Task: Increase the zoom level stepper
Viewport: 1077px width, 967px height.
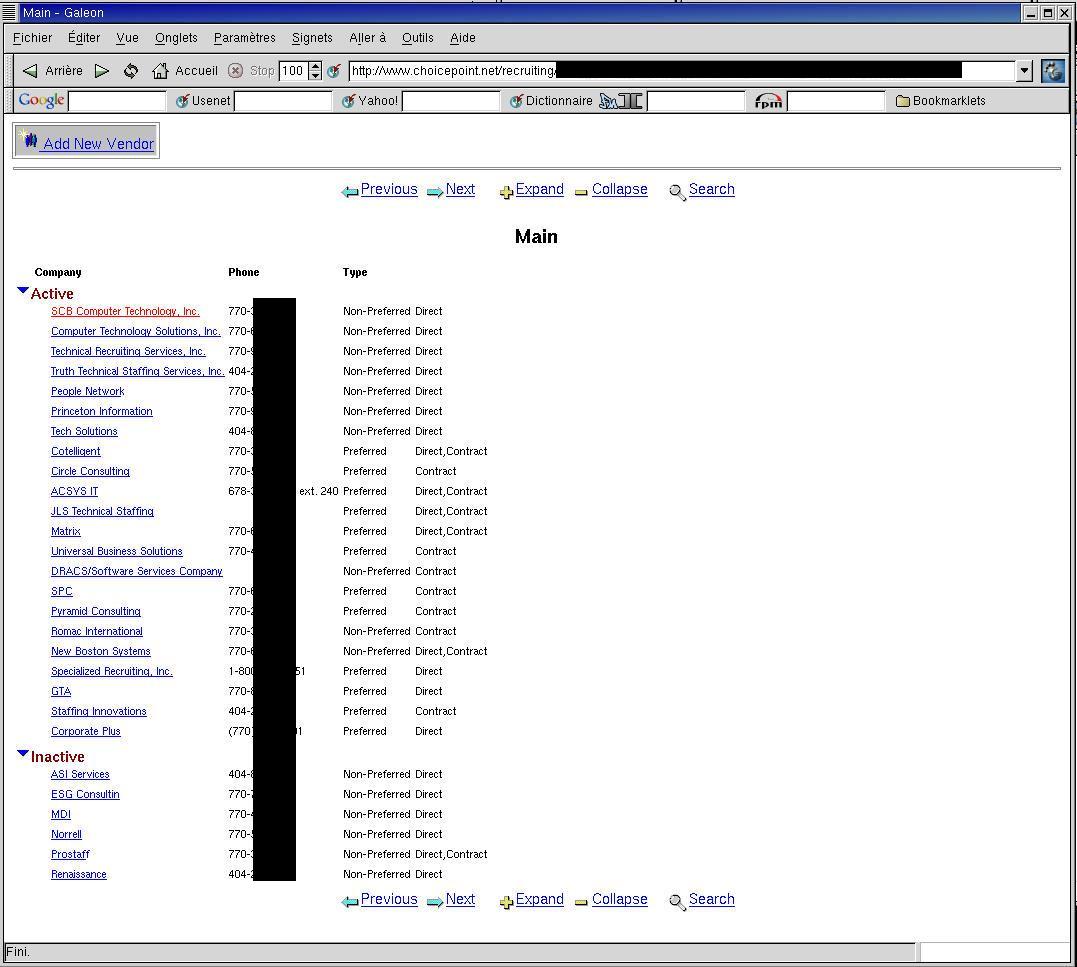Action: click(x=315, y=66)
